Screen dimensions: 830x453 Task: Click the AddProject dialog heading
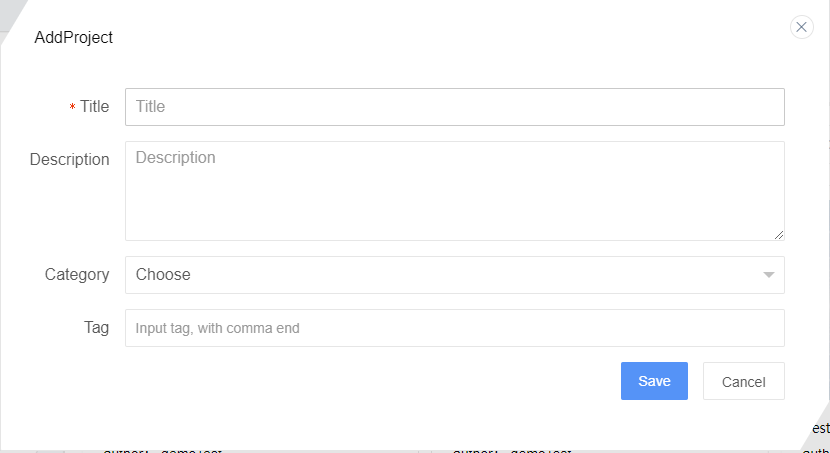(74, 38)
